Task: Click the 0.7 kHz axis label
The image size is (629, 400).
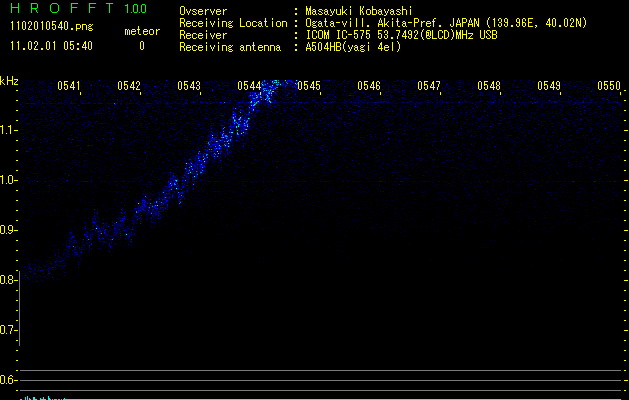Action: 8,330
